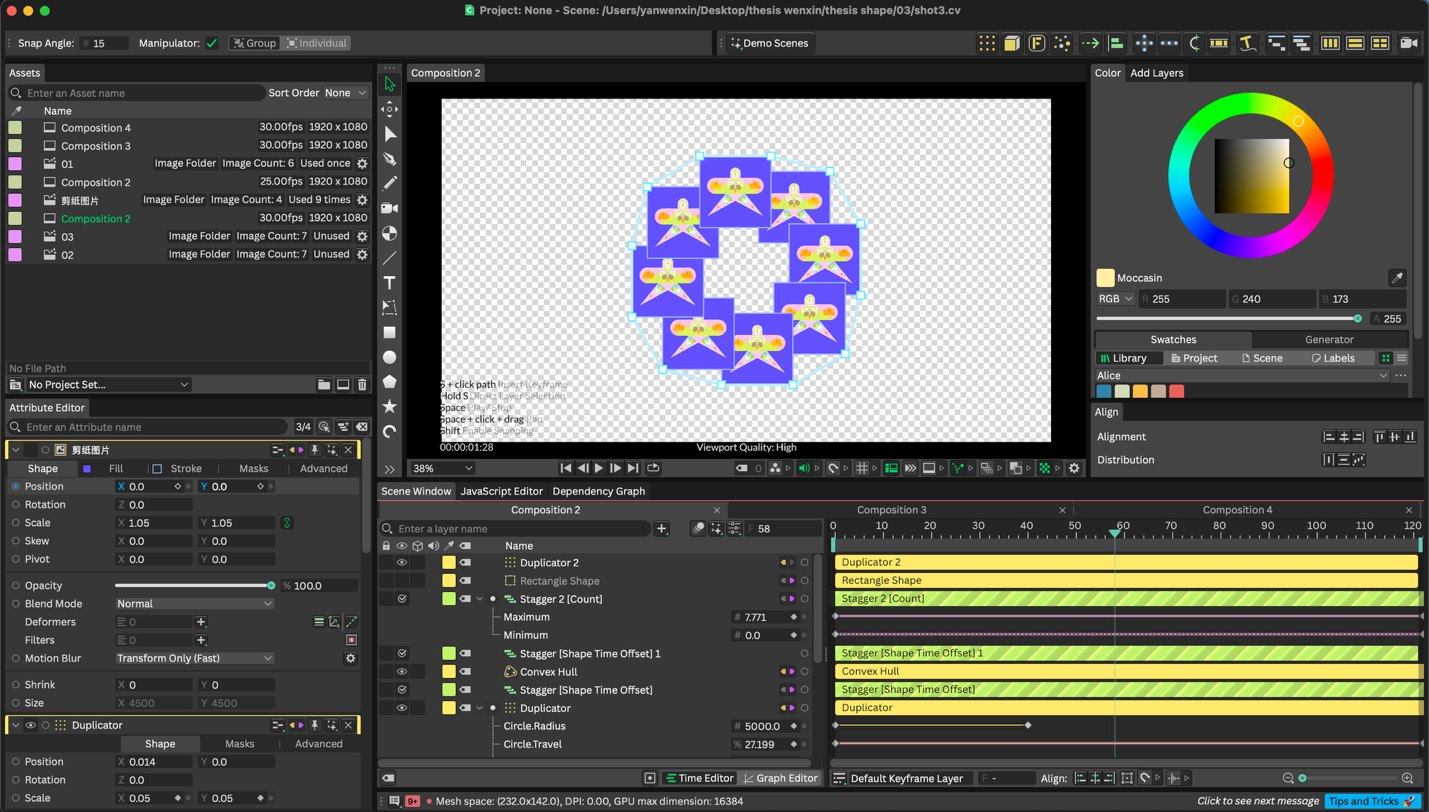Open the Dependency Graph tab
This screenshot has height=812, width=1429.
coord(599,491)
